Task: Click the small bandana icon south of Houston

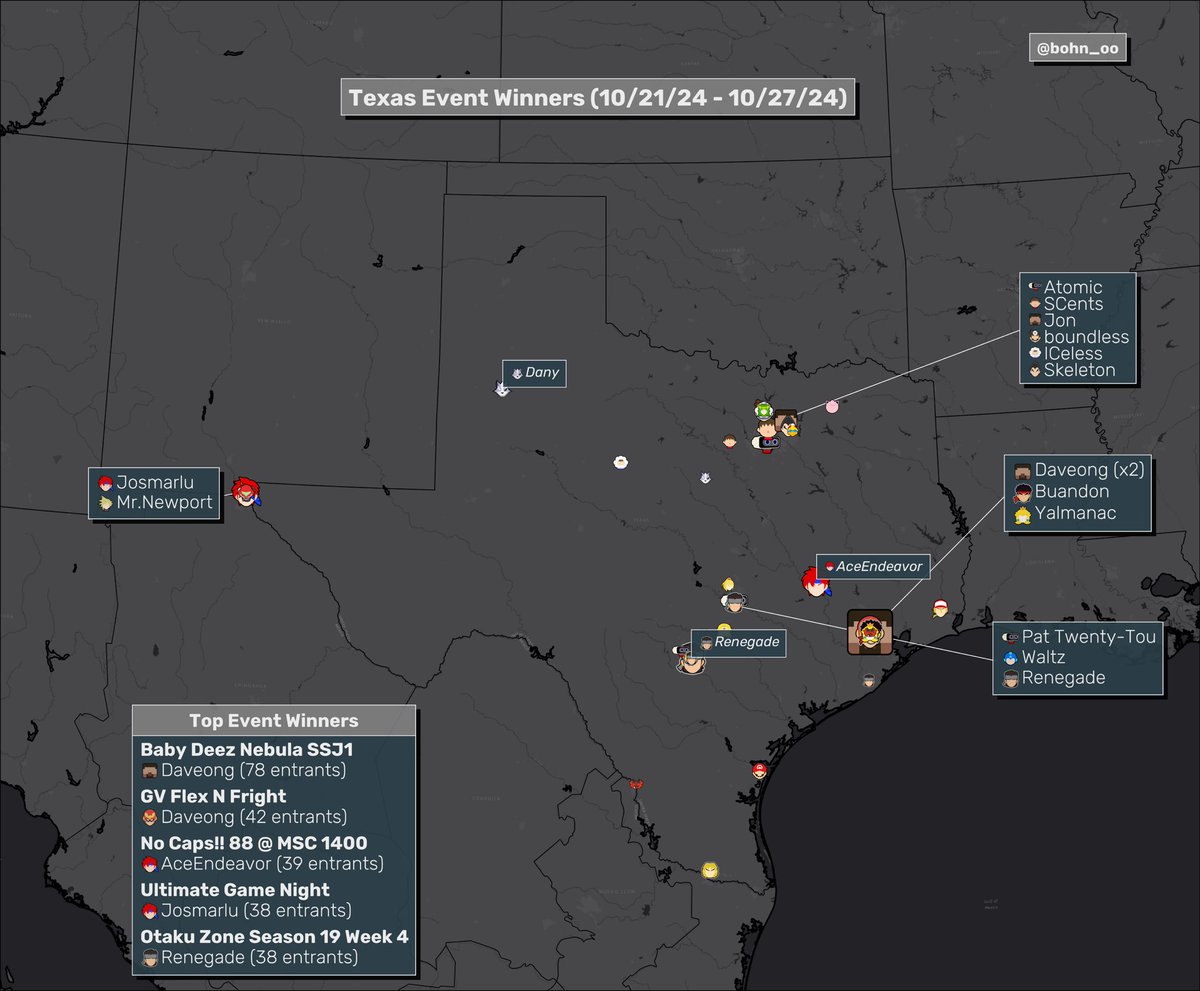Action: [869, 680]
